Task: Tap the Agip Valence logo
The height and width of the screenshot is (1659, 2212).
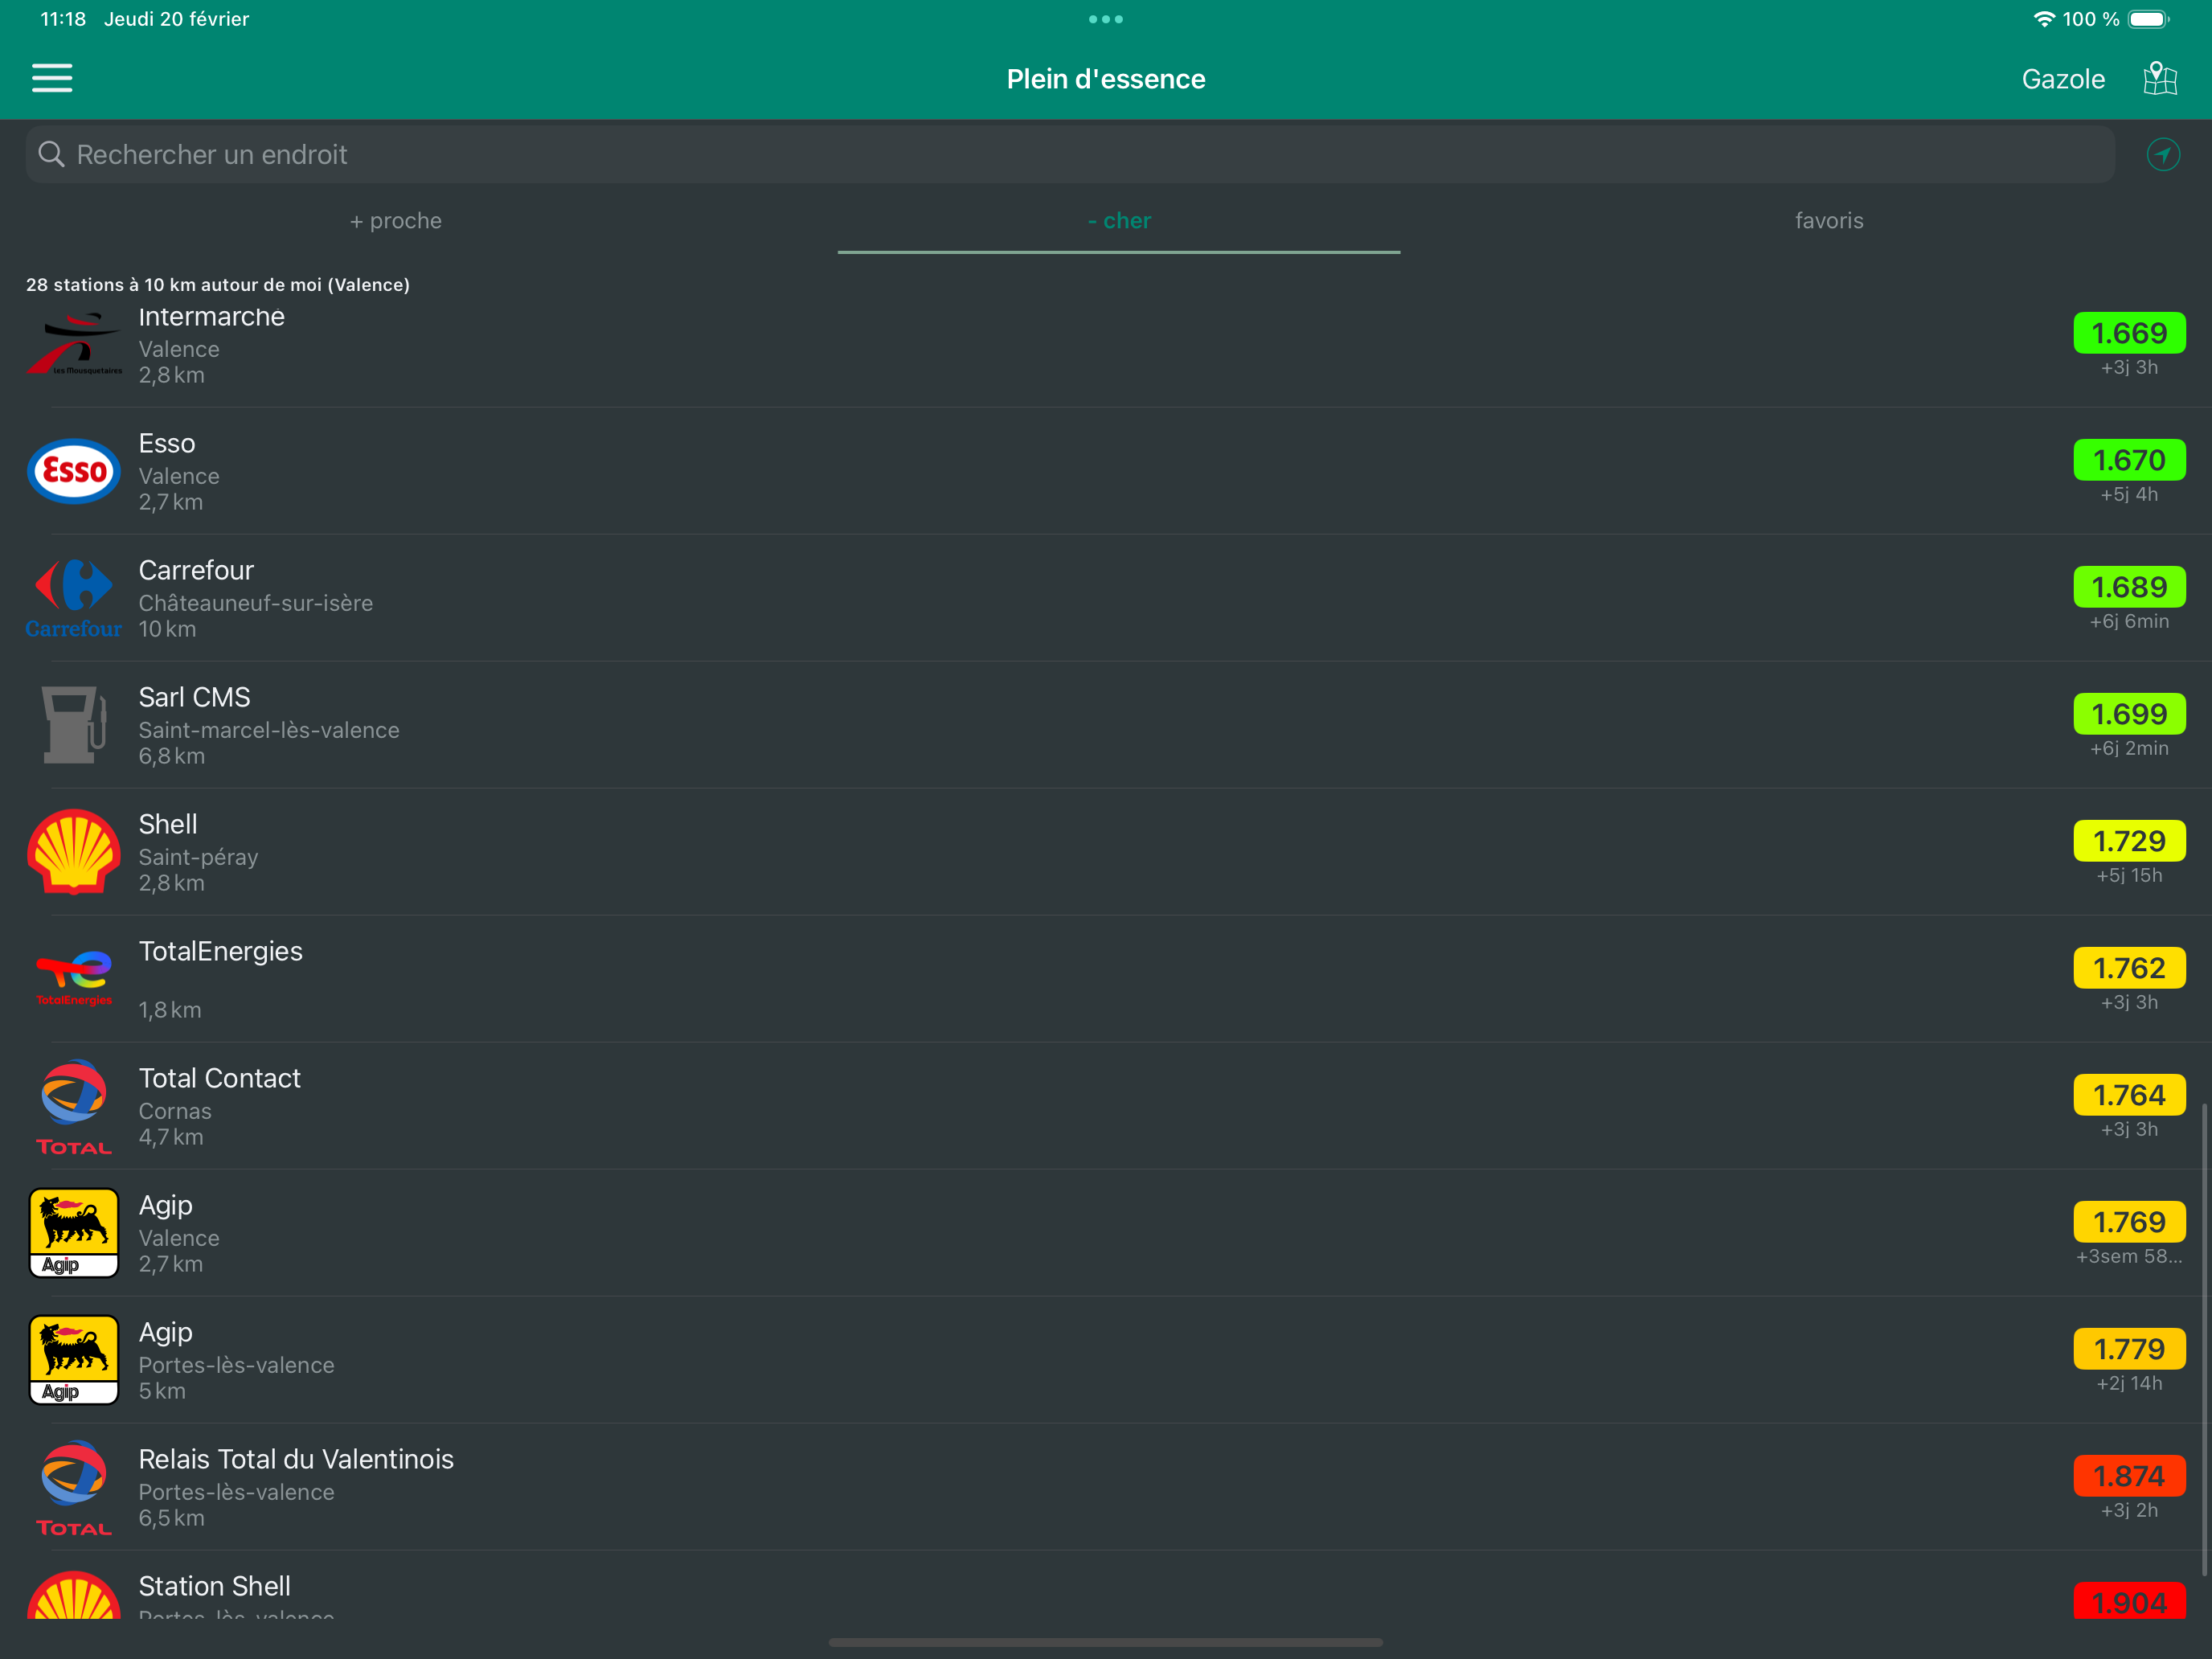Action: [x=74, y=1232]
